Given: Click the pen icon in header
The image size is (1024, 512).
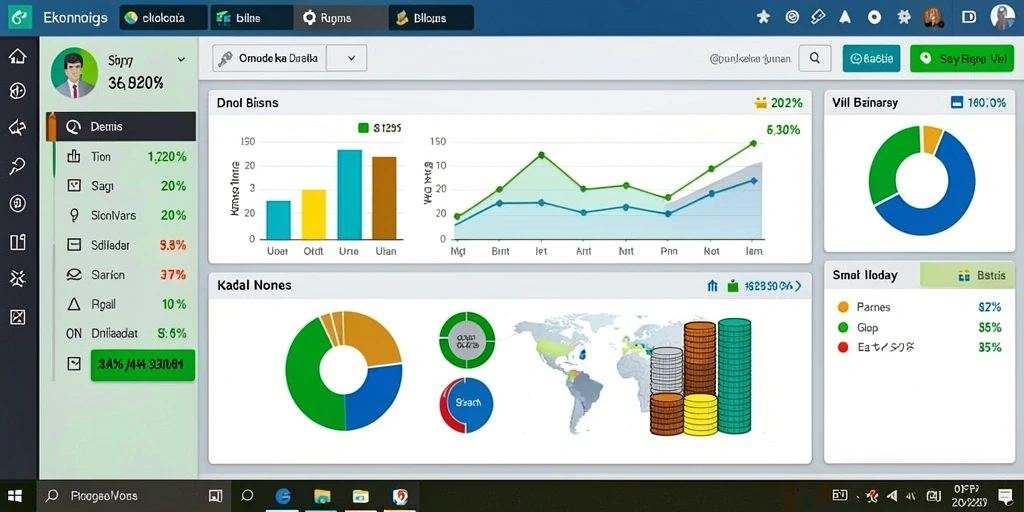Looking at the screenshot, I should (818, 18).
